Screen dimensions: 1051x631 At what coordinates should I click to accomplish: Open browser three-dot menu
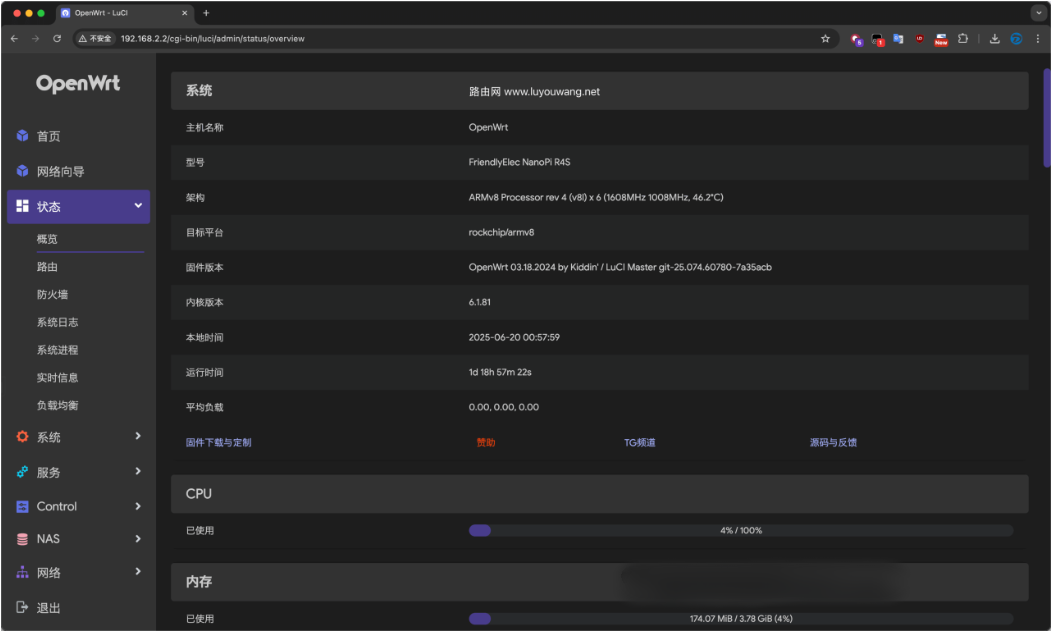pyautogui.click(x=1038, y=39)
